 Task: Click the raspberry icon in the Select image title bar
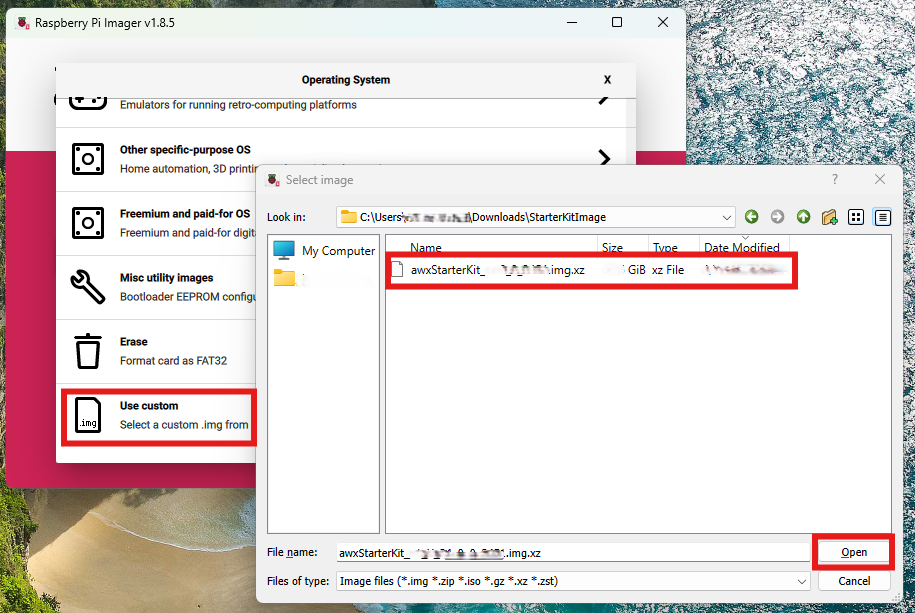coord(273,180)
